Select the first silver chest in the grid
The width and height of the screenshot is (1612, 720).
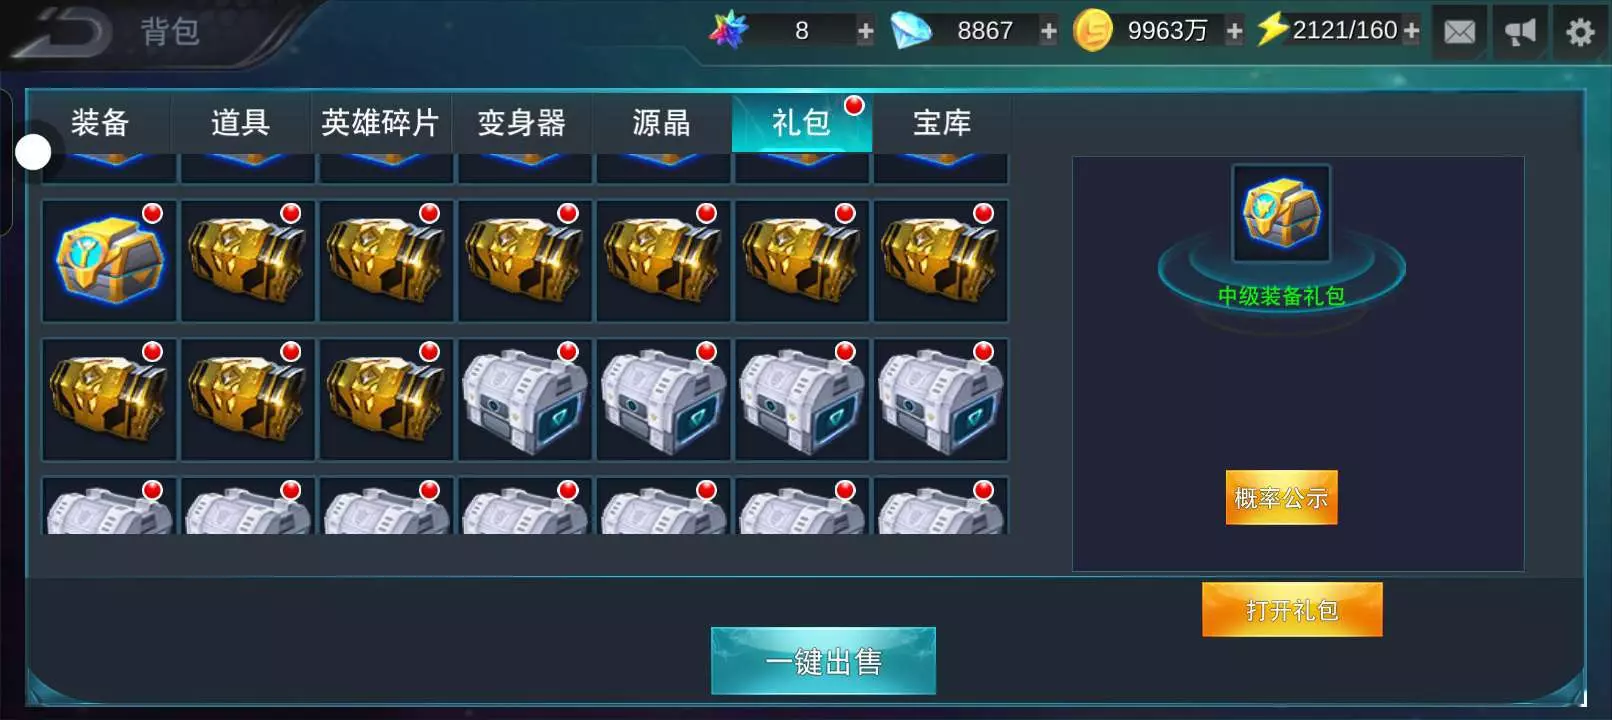[x=525, y=399]
